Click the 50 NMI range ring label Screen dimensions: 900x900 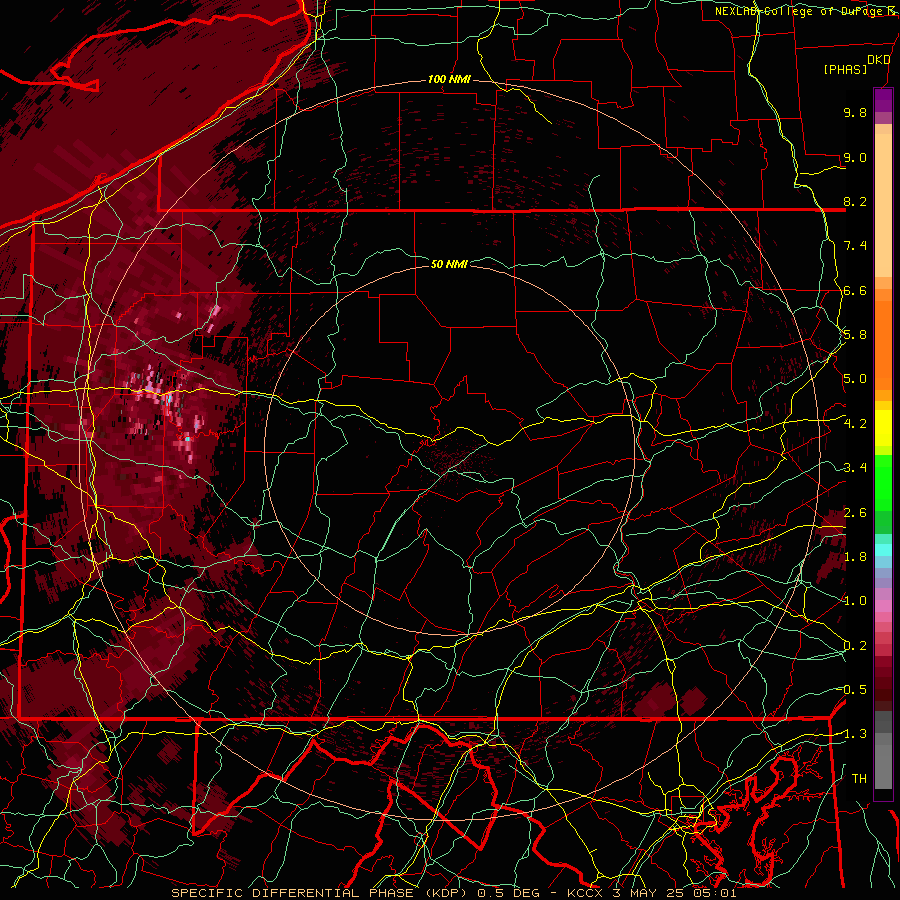coord(449,264)
